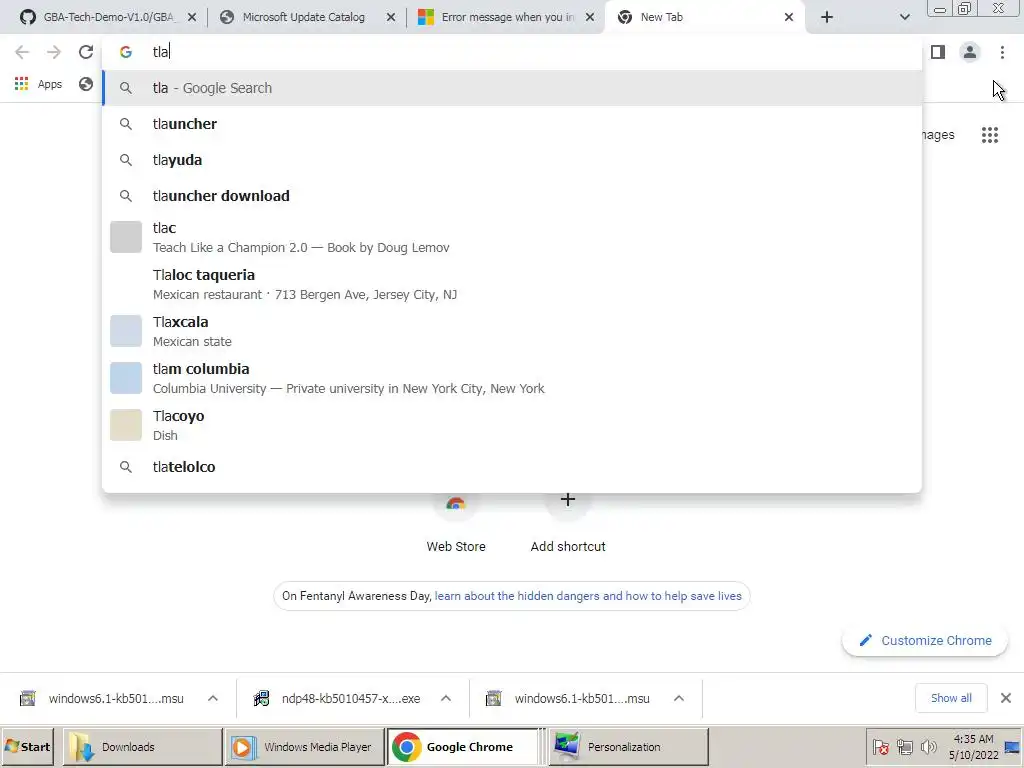Expand options for last msu download
This screenshot has height=768, width=1024.
[679, 699]
